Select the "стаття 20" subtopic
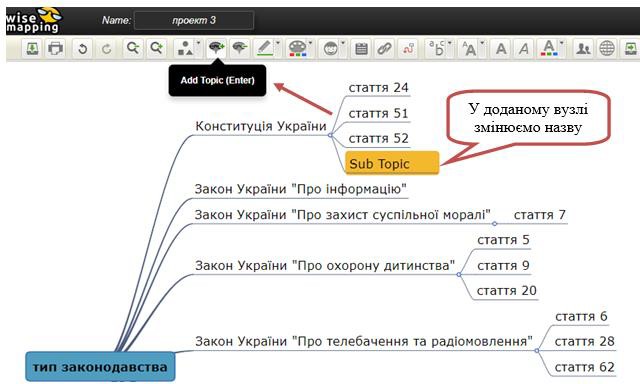The width and height of the screenshot is (640, 384). [x=507, y=291]
